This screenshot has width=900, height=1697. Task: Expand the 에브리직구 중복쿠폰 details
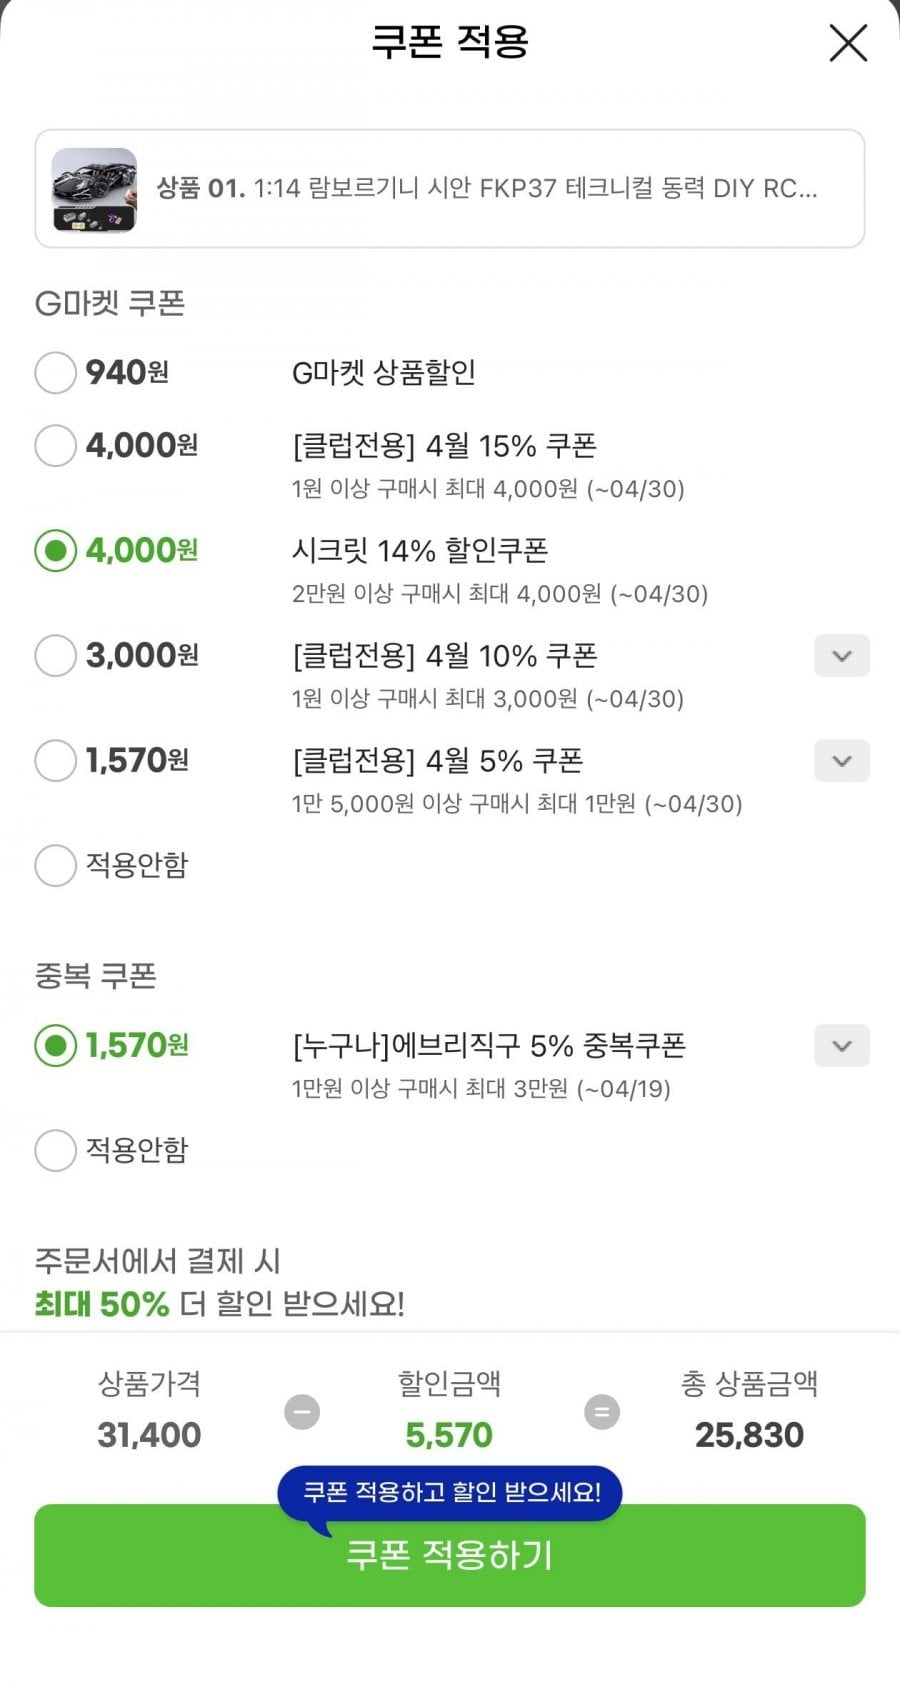(841, 1046)
